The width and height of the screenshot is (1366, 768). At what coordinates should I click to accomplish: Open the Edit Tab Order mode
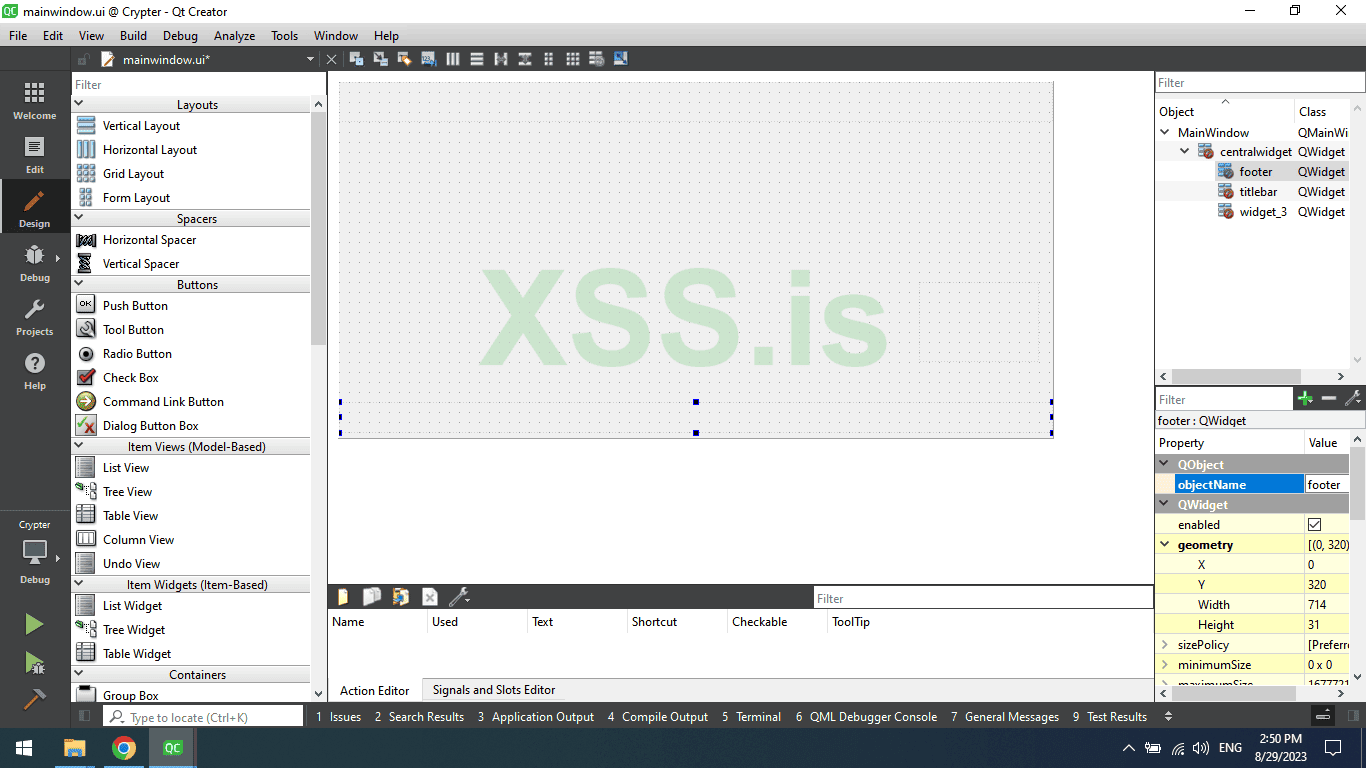[428, 58]
